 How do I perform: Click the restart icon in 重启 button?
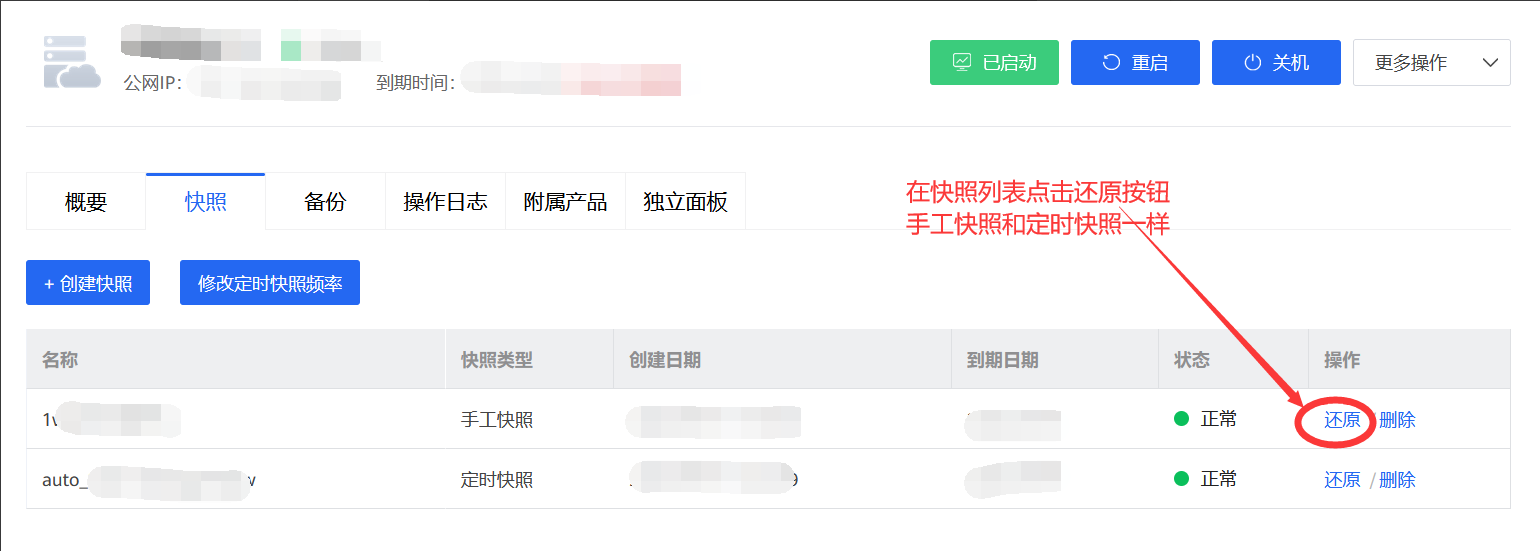tap(1111, 62)
